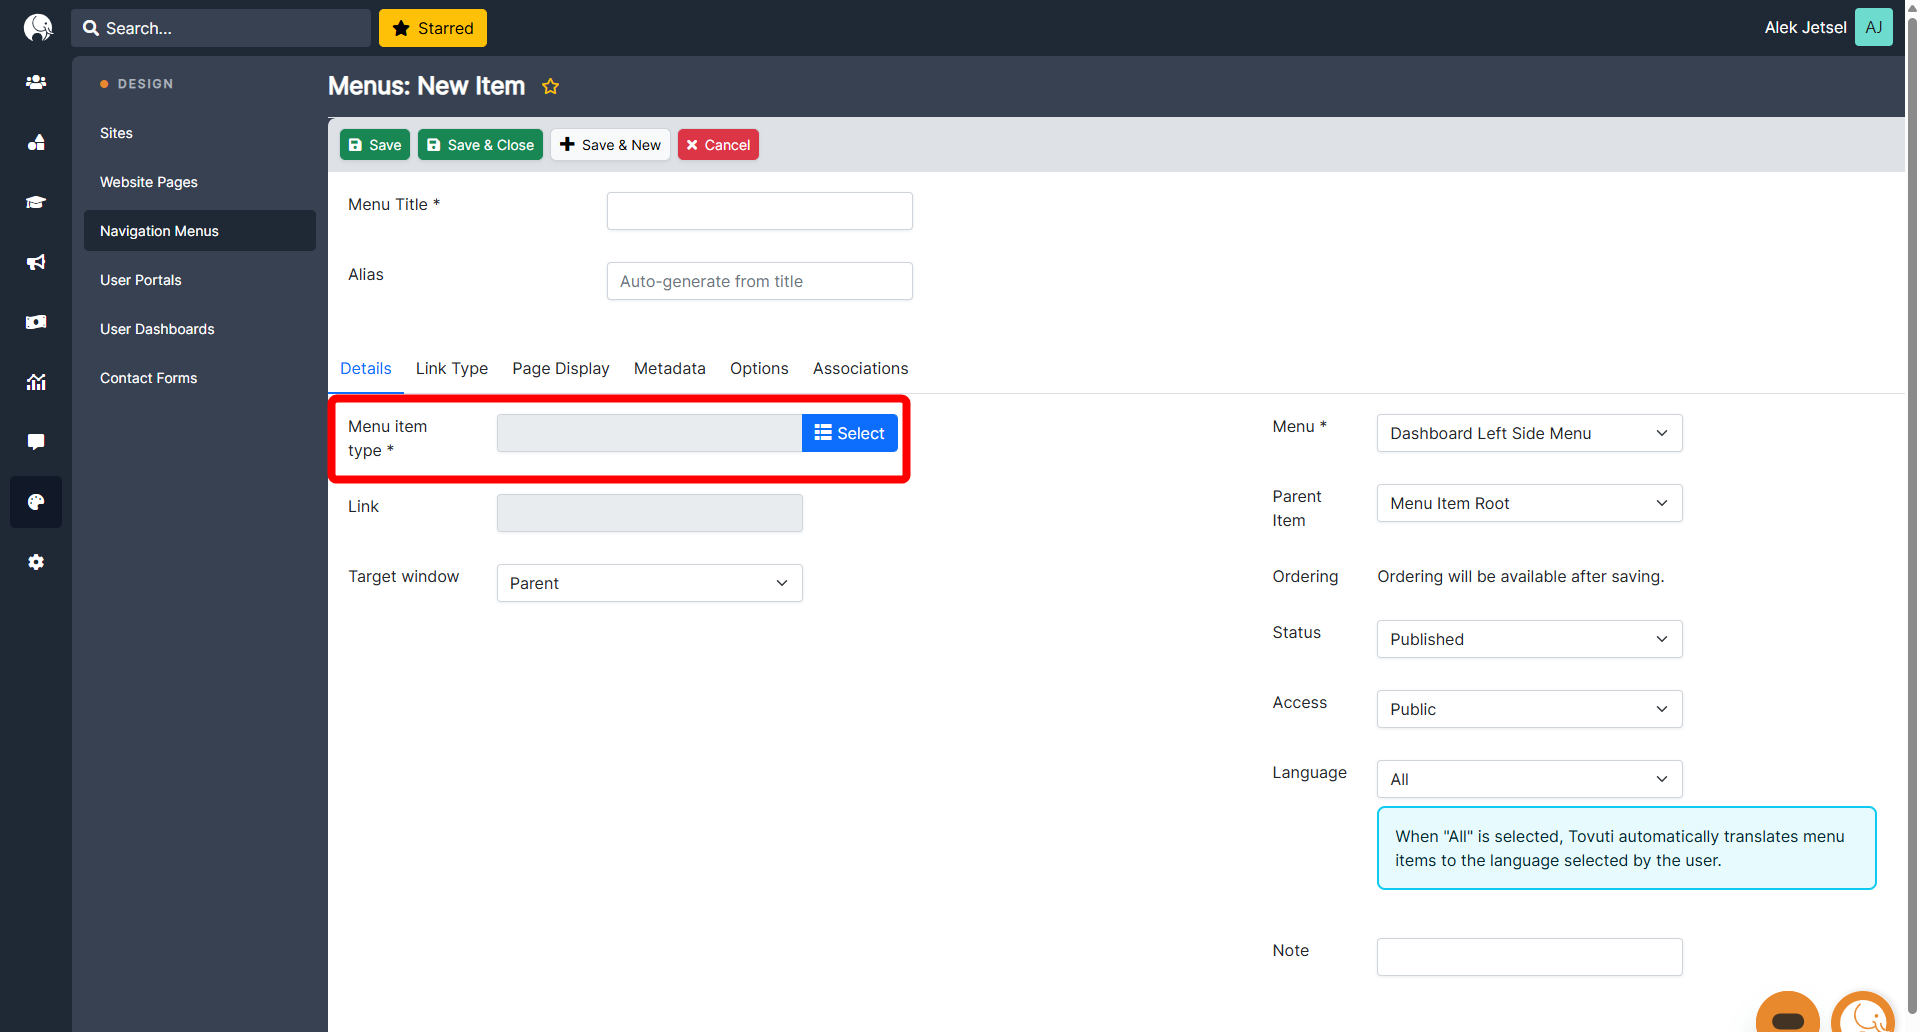This screenshot has height=1032, width=1920.
Task: Open the gear Configuration icon
Action: click(36, 562)
